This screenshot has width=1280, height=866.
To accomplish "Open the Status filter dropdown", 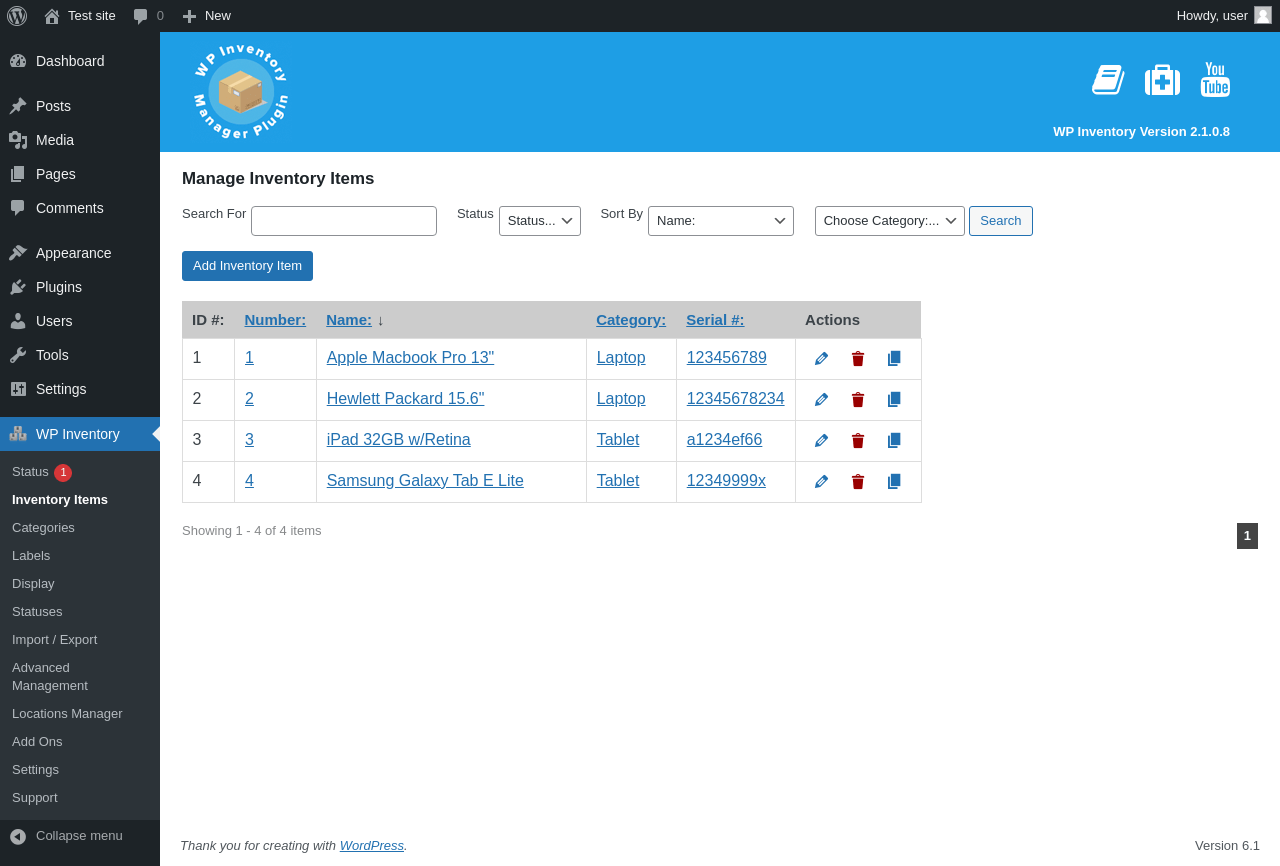I will (x=539, y=221).
